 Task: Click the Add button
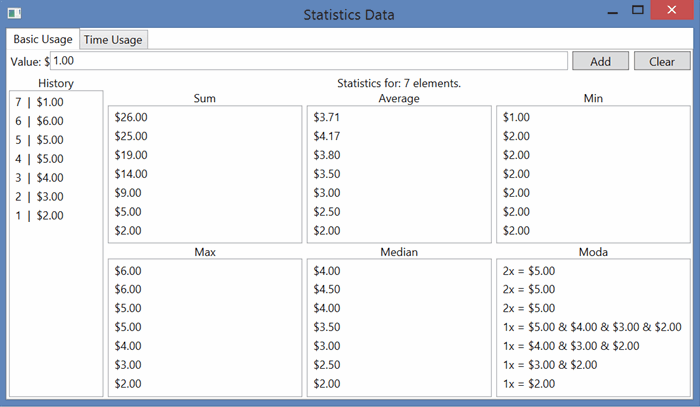coord(600,61)
